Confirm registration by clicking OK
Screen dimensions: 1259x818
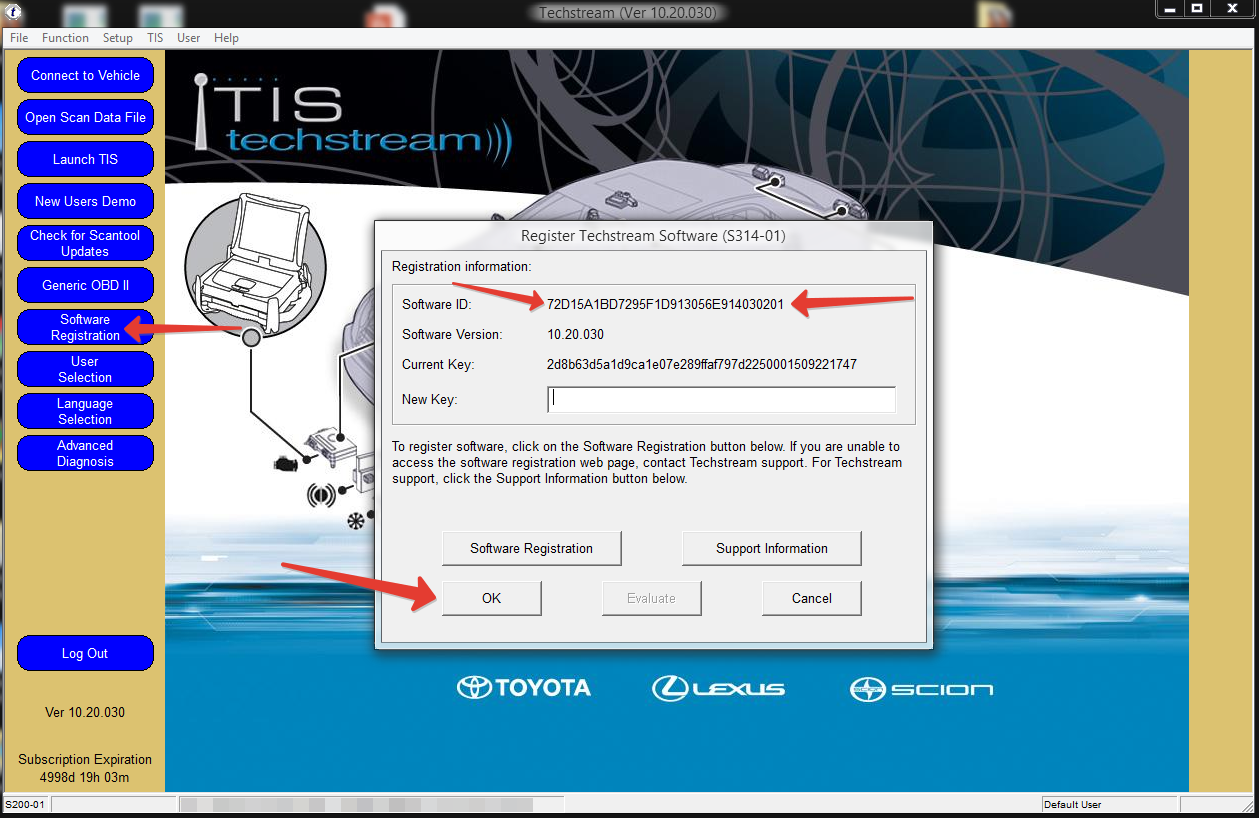coord(491,598)
